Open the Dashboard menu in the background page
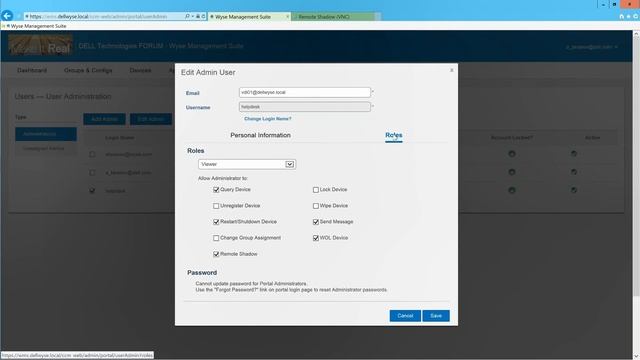Viewport: 640px width, 360px height. coord(32,70)
